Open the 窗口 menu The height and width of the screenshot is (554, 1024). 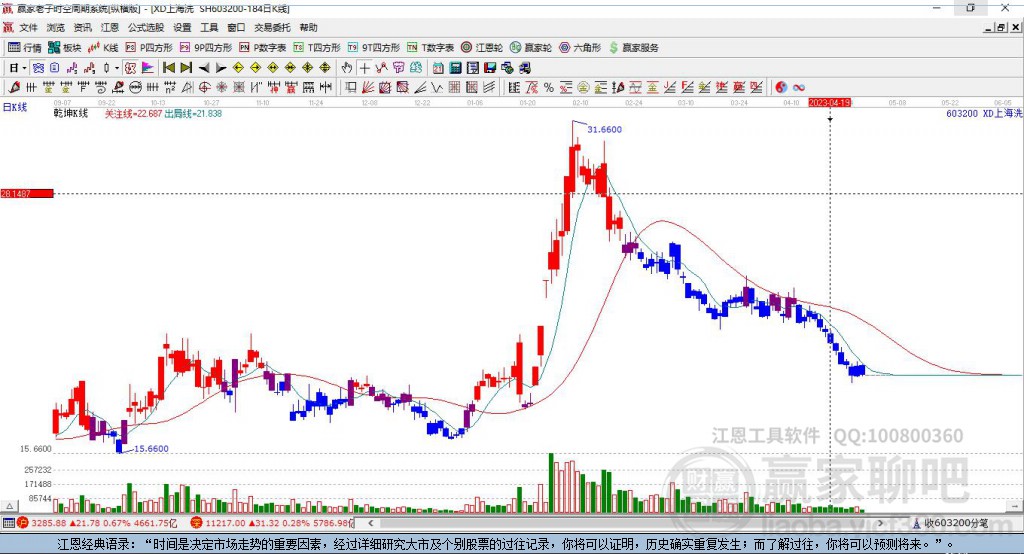coord(236,27)
